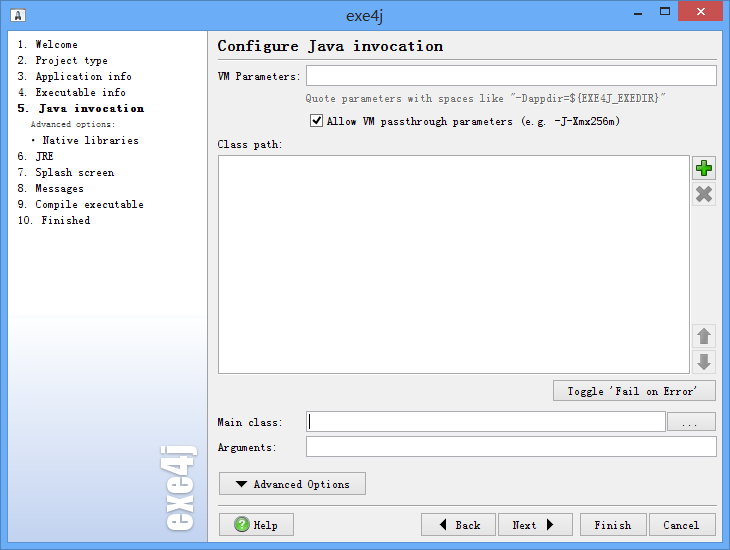Click the gray X remove classpath icon
The width and height of the screenshot is (730, 550).
coord(703,194)
